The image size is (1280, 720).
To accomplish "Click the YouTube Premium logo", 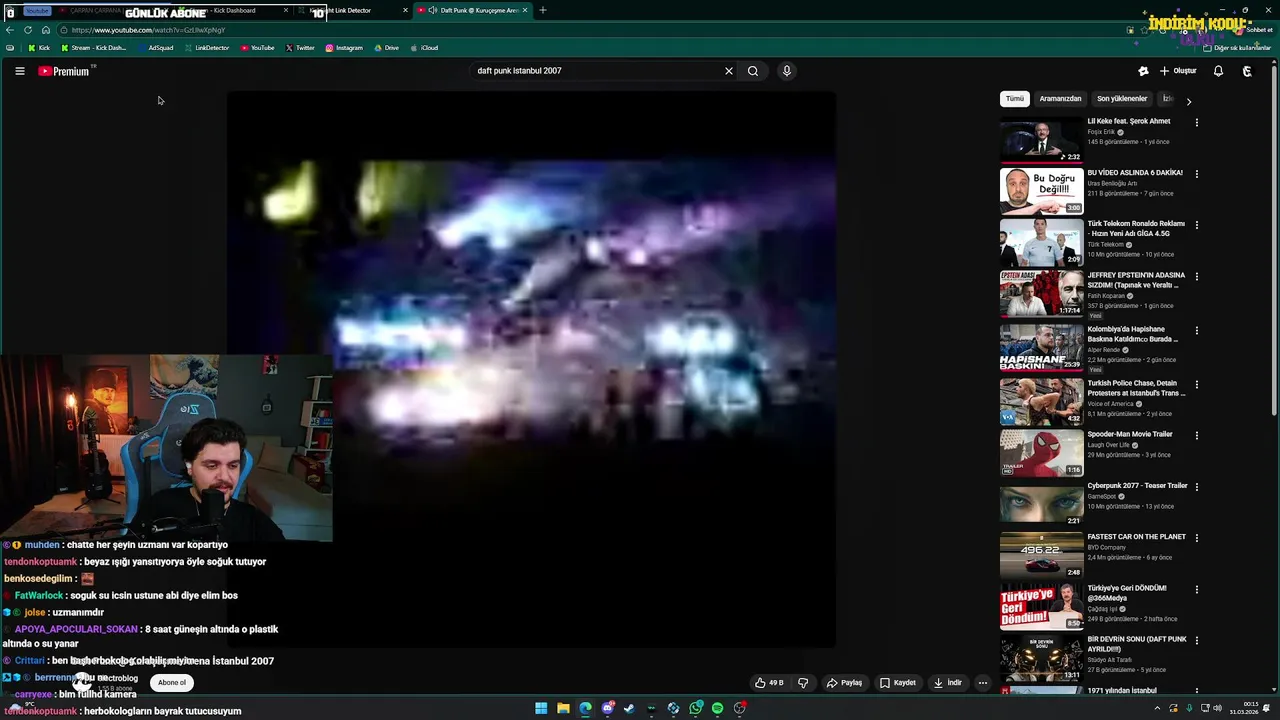I will (65, 71).
